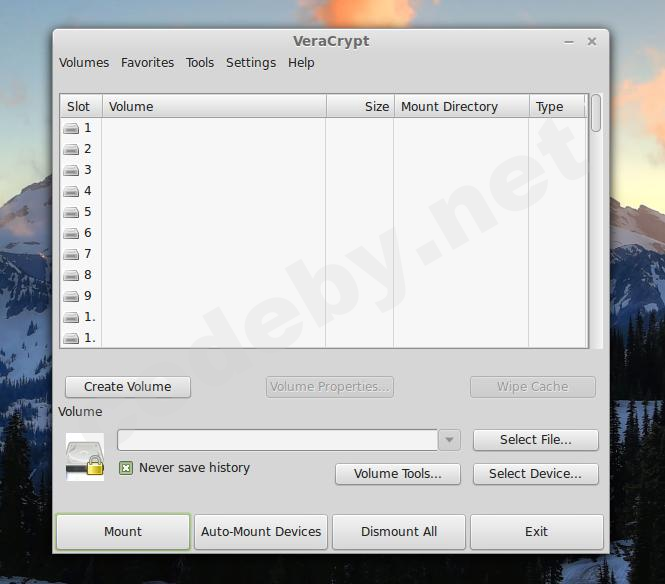The height and width of the screenshot is (584, 665).
Task: Click the Select Device... button
Action: [536, 474]
